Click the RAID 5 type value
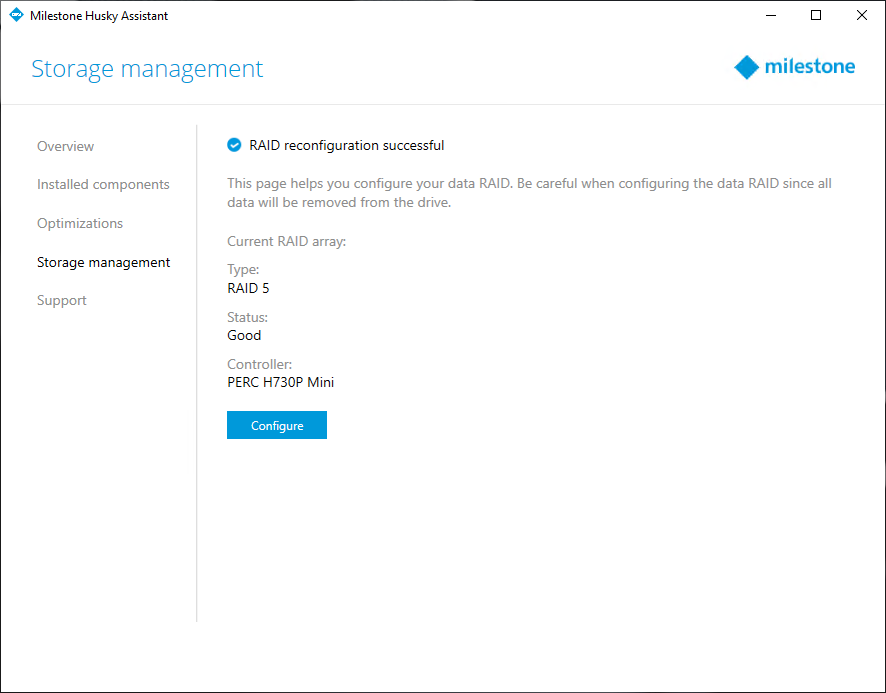Viewport: 886px width, 693px height. (x=248, y=288)
